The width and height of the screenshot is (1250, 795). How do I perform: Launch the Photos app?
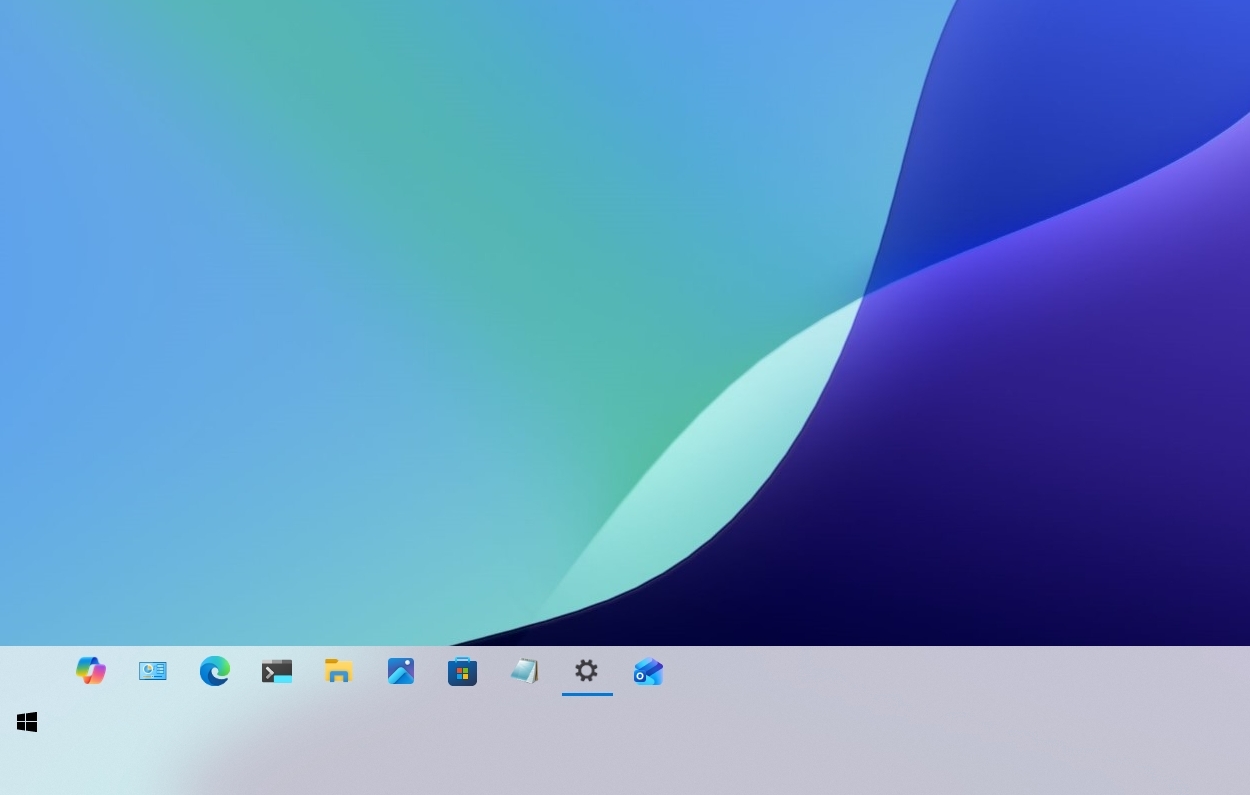pyautogui.click(x=401, y=670)
